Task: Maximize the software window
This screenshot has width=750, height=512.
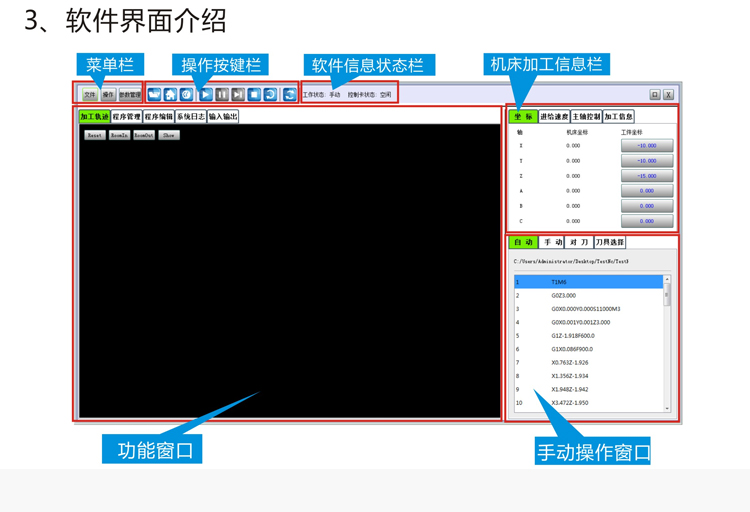Action: point(655,94)
